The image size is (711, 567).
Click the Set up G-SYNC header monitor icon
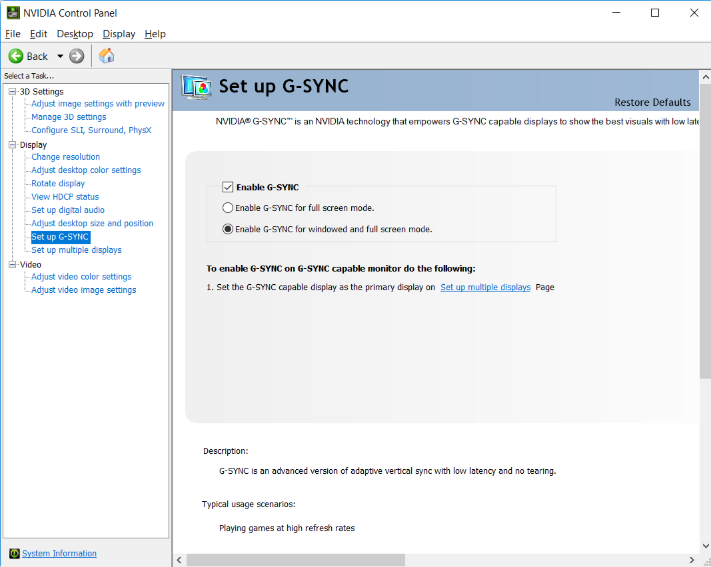(x=196, y=87)
